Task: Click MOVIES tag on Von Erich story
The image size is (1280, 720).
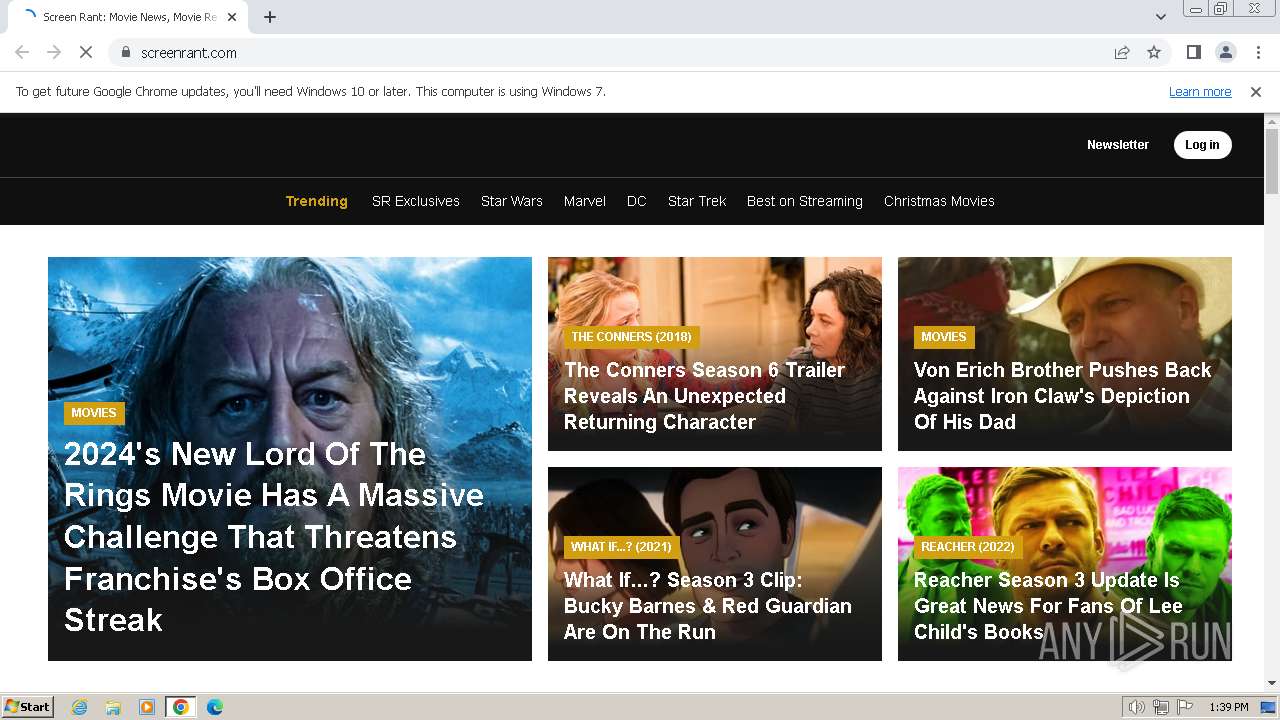Action: coord(944,336)
